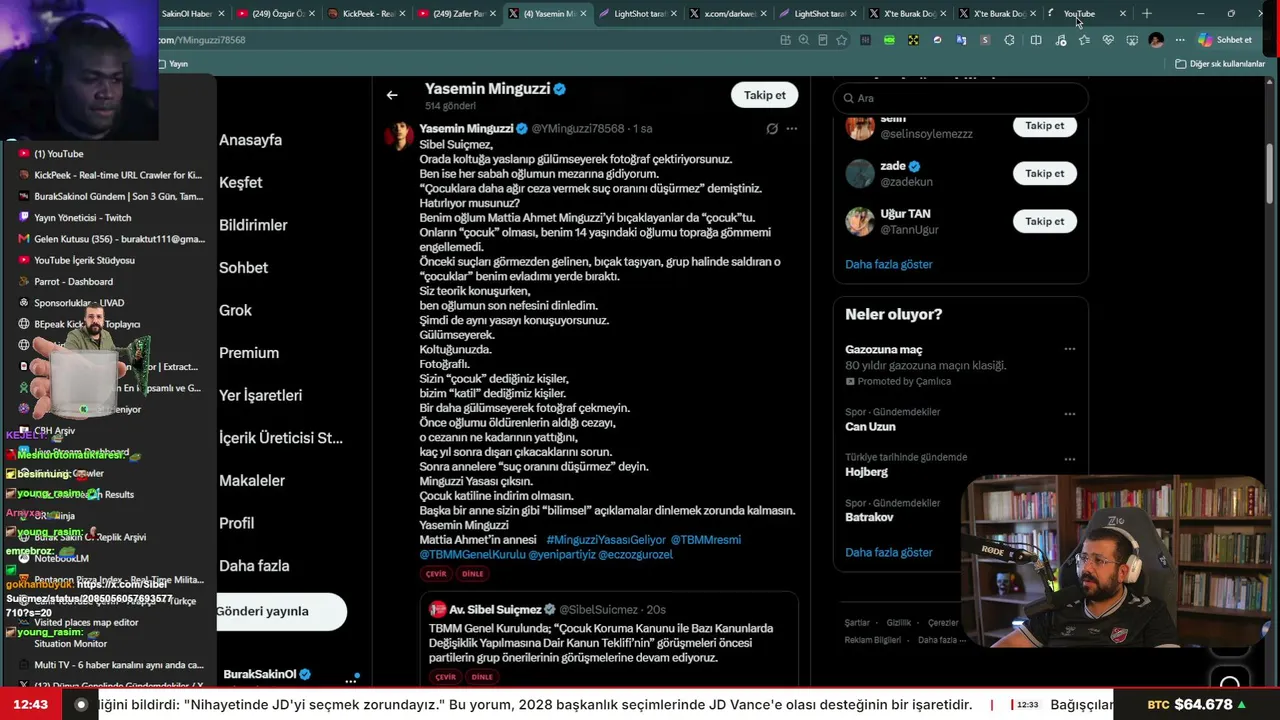1280x720 pixels.
Task: Open Anasayfa in X sidebar
Action: (250, 140)
